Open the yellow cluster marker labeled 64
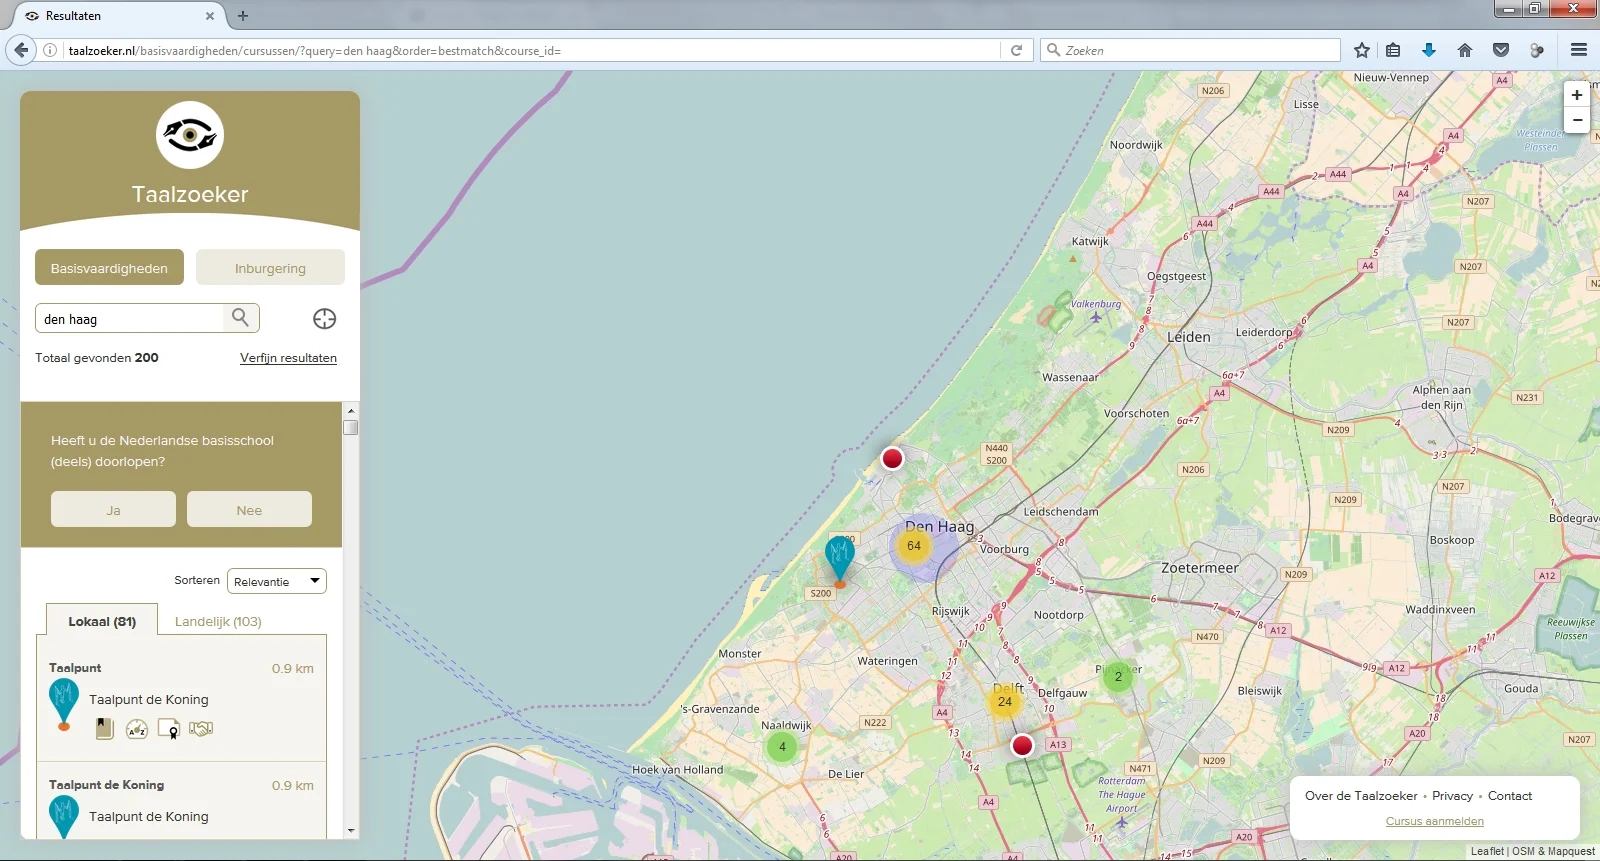Viewport: 1600px width, 861px height. click(914, 546)
